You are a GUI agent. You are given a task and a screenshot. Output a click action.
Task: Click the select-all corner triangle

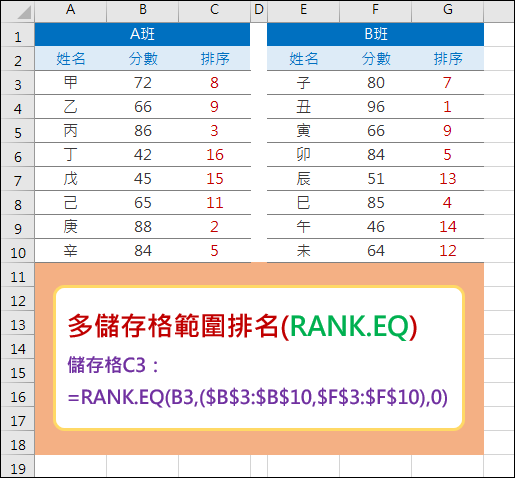(24, 12)
